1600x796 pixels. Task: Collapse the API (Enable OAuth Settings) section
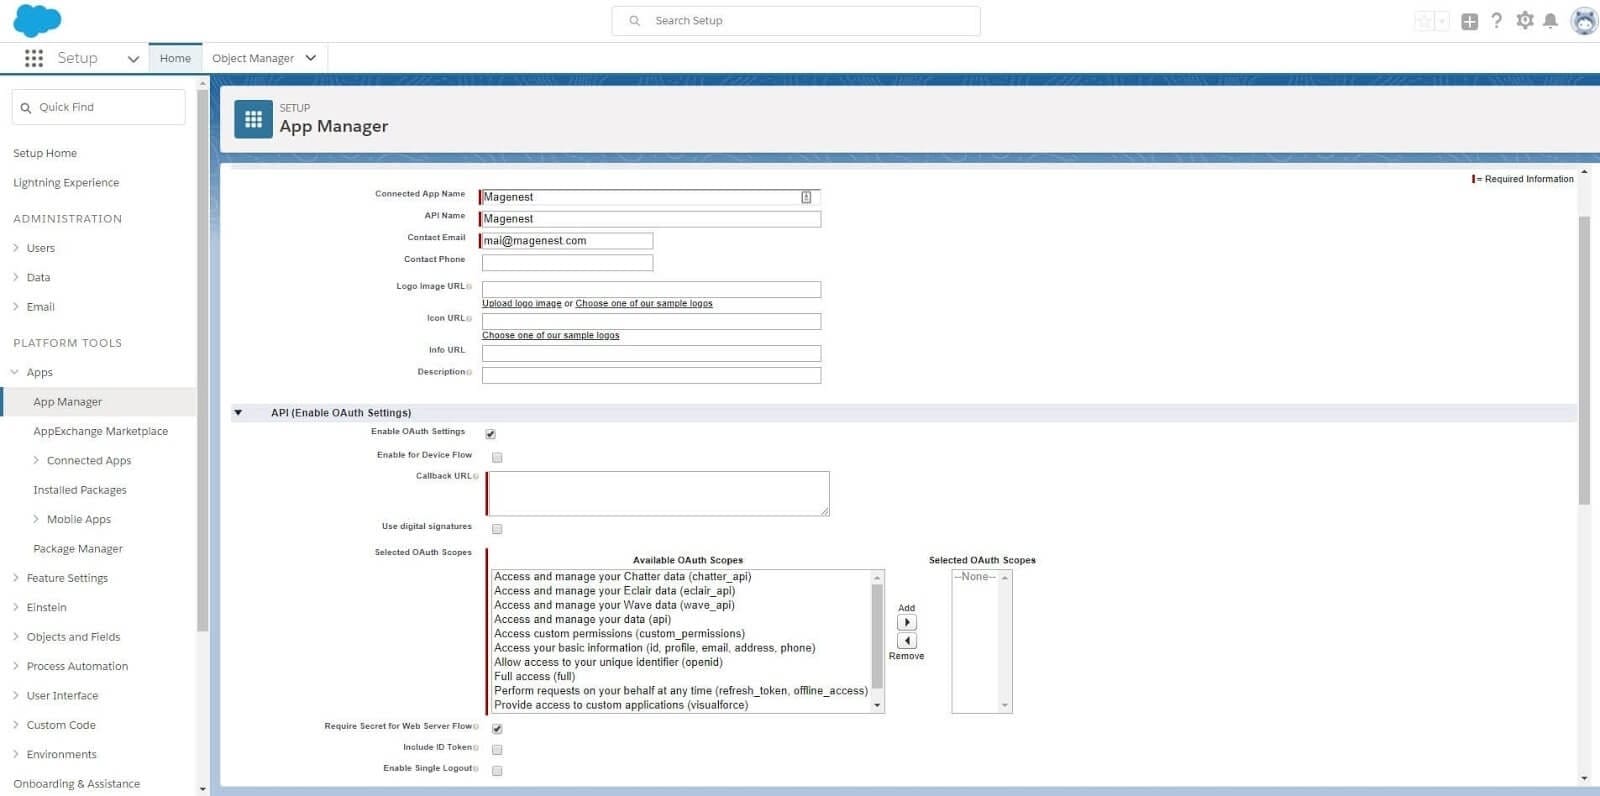pos(238,412)
